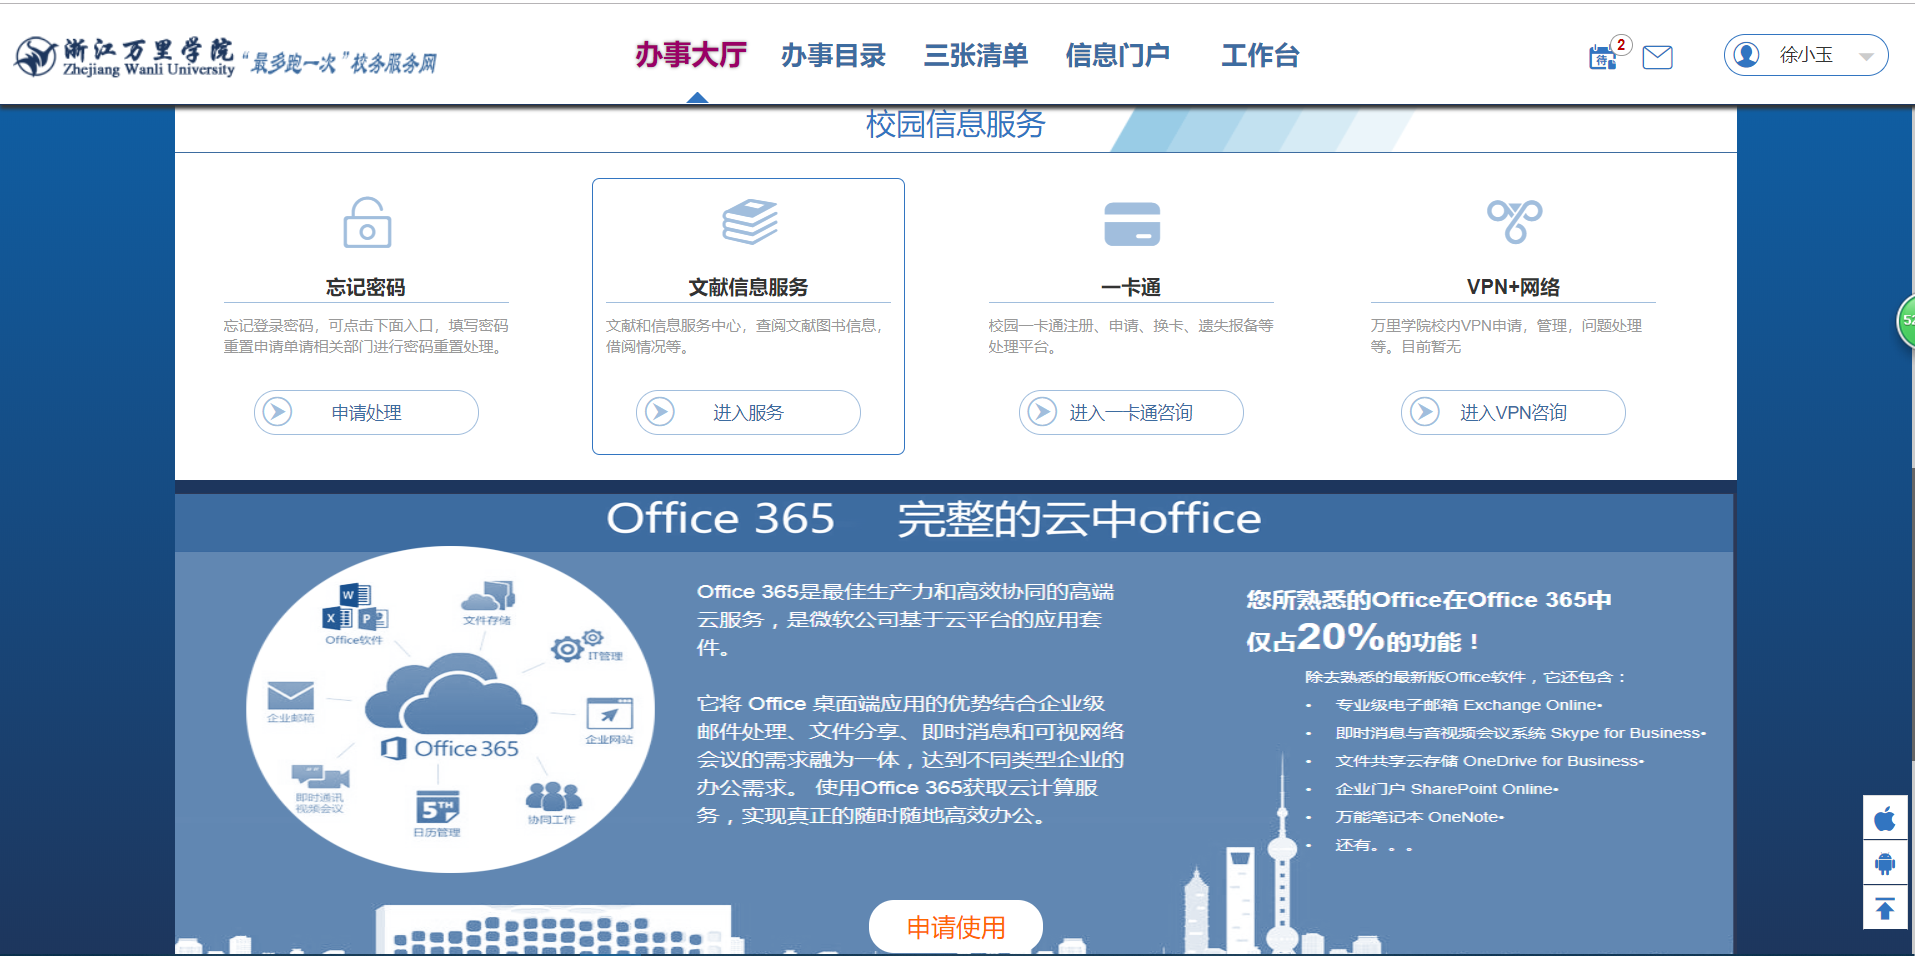1915x956 pixels.
Task: Click the Android app download icon
Action: (x=1885, y=864)
